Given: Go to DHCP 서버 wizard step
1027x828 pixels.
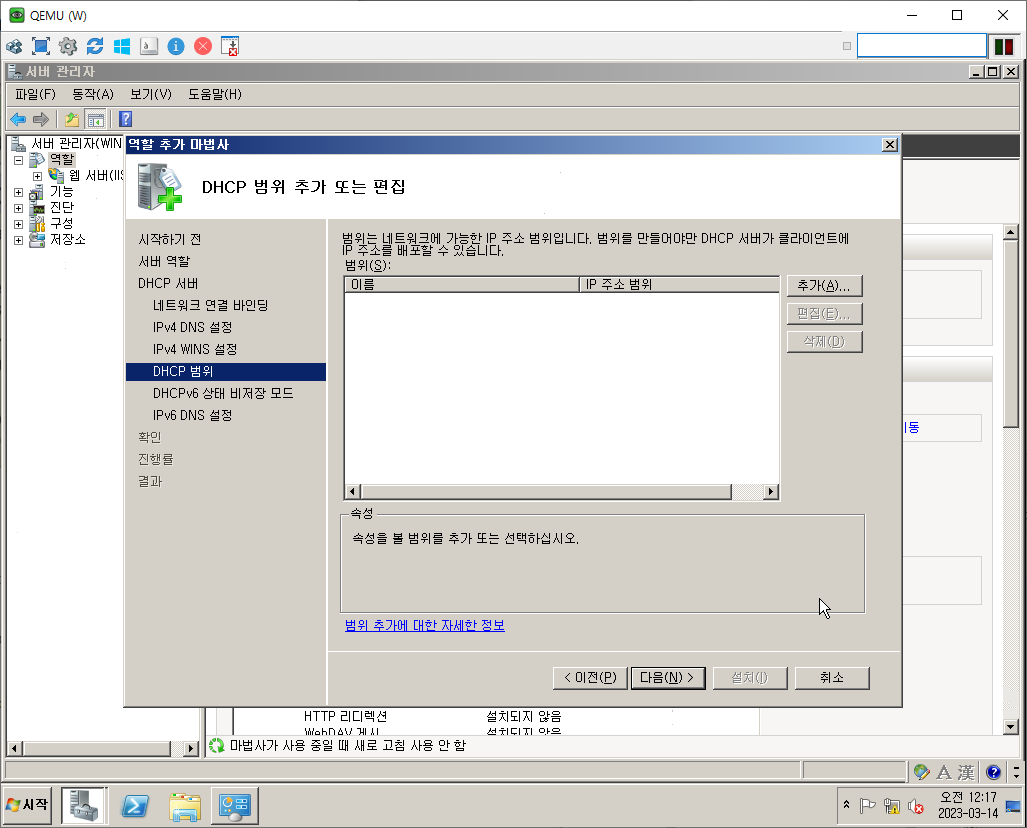Looking at the screenshot, I should pyautogui.click(x=168, y=284).
